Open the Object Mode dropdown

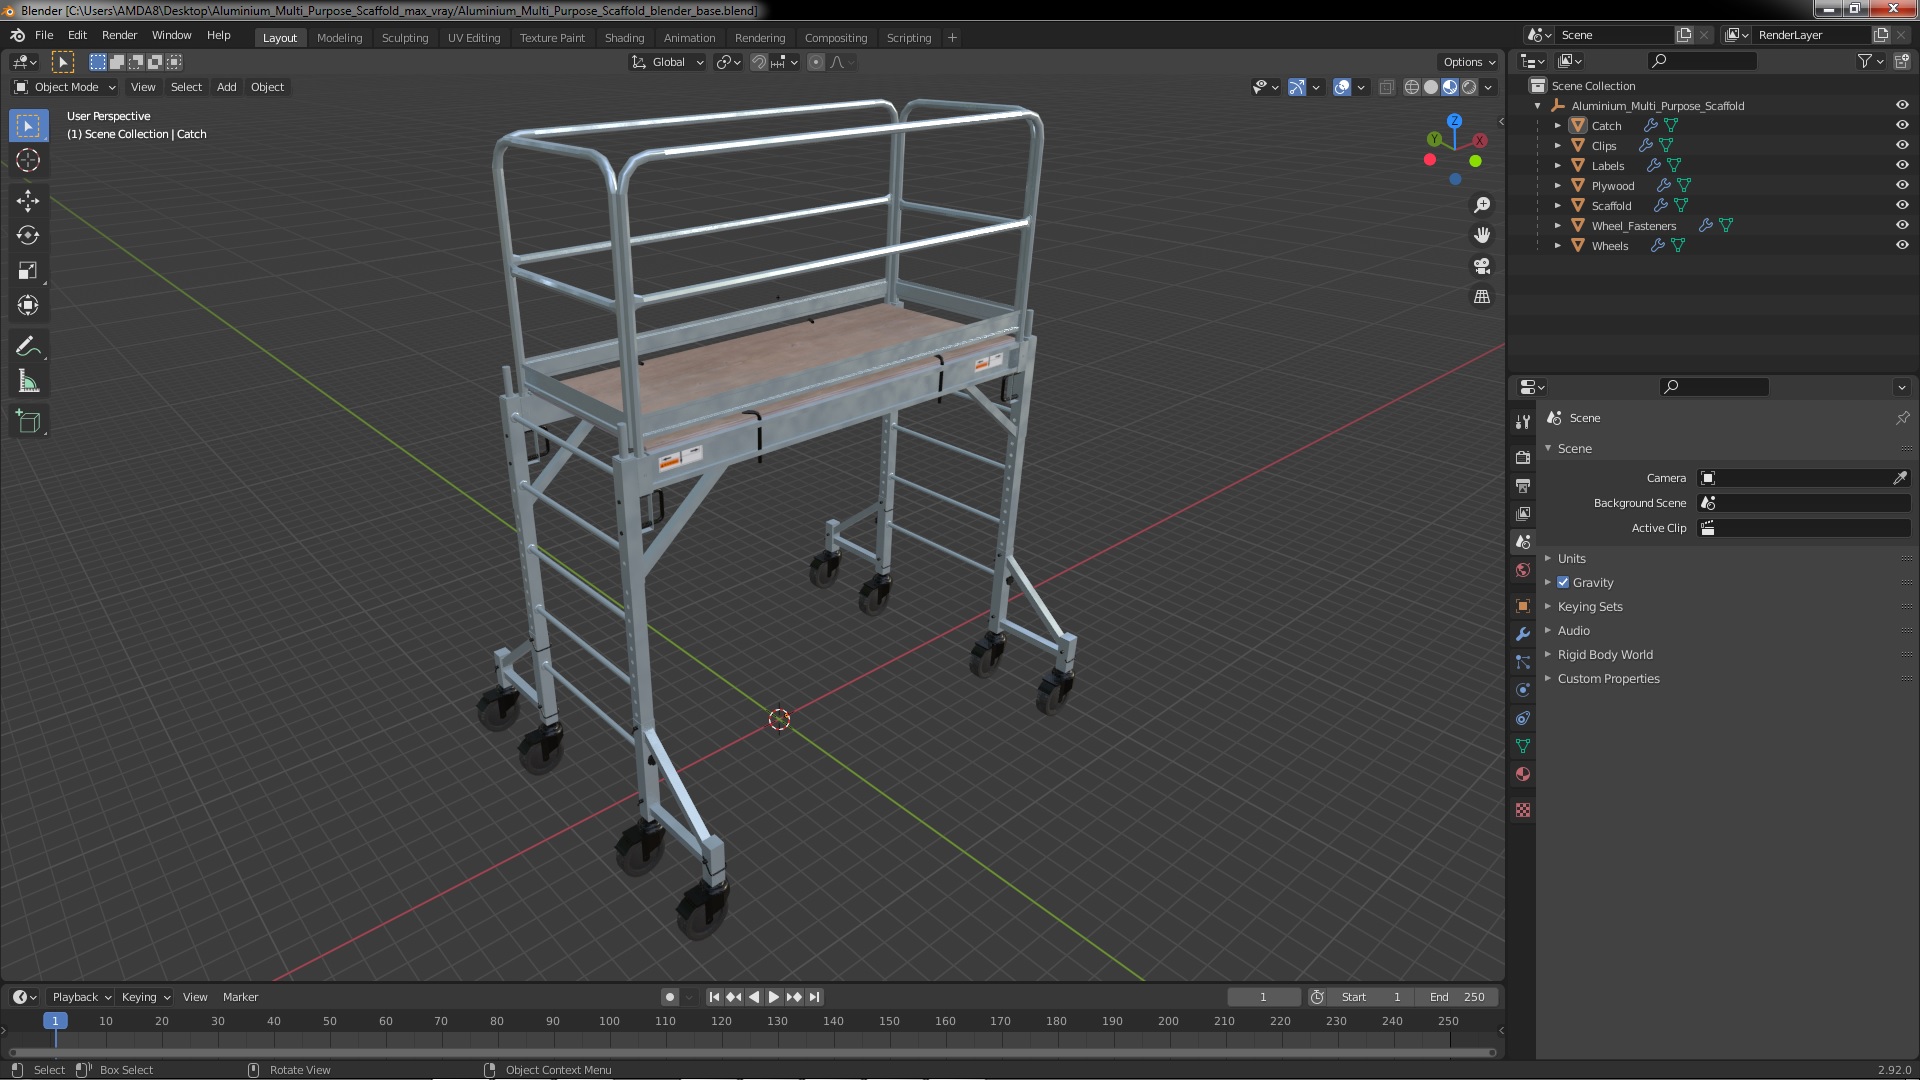click(x=65, y=87)
